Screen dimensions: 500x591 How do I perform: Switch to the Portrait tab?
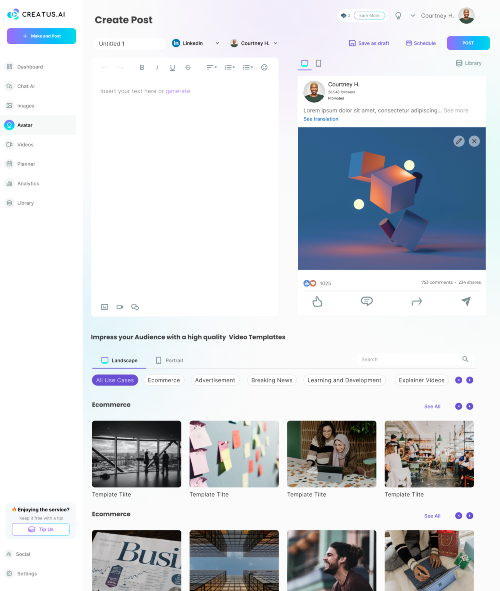tap(170, 360)
